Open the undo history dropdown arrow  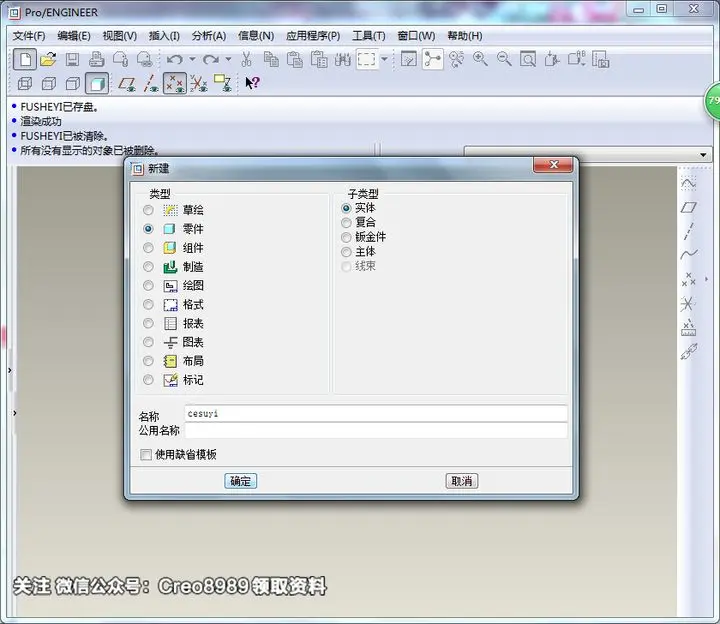(x=192, y=59)
